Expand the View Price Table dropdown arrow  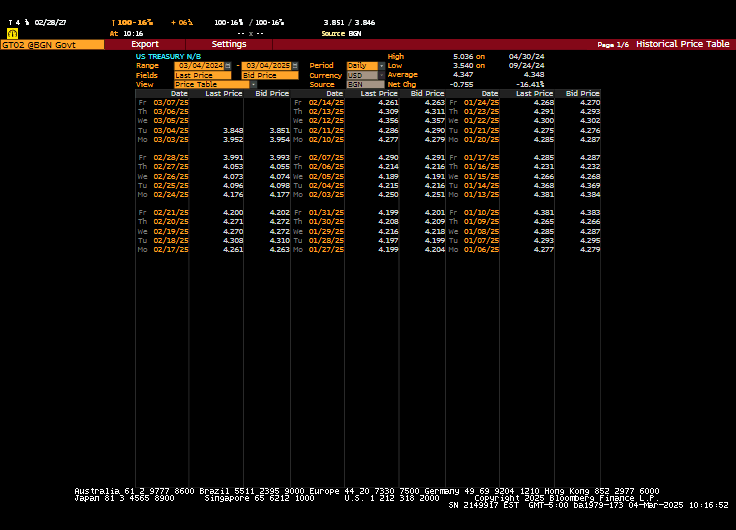coord(253,84)
